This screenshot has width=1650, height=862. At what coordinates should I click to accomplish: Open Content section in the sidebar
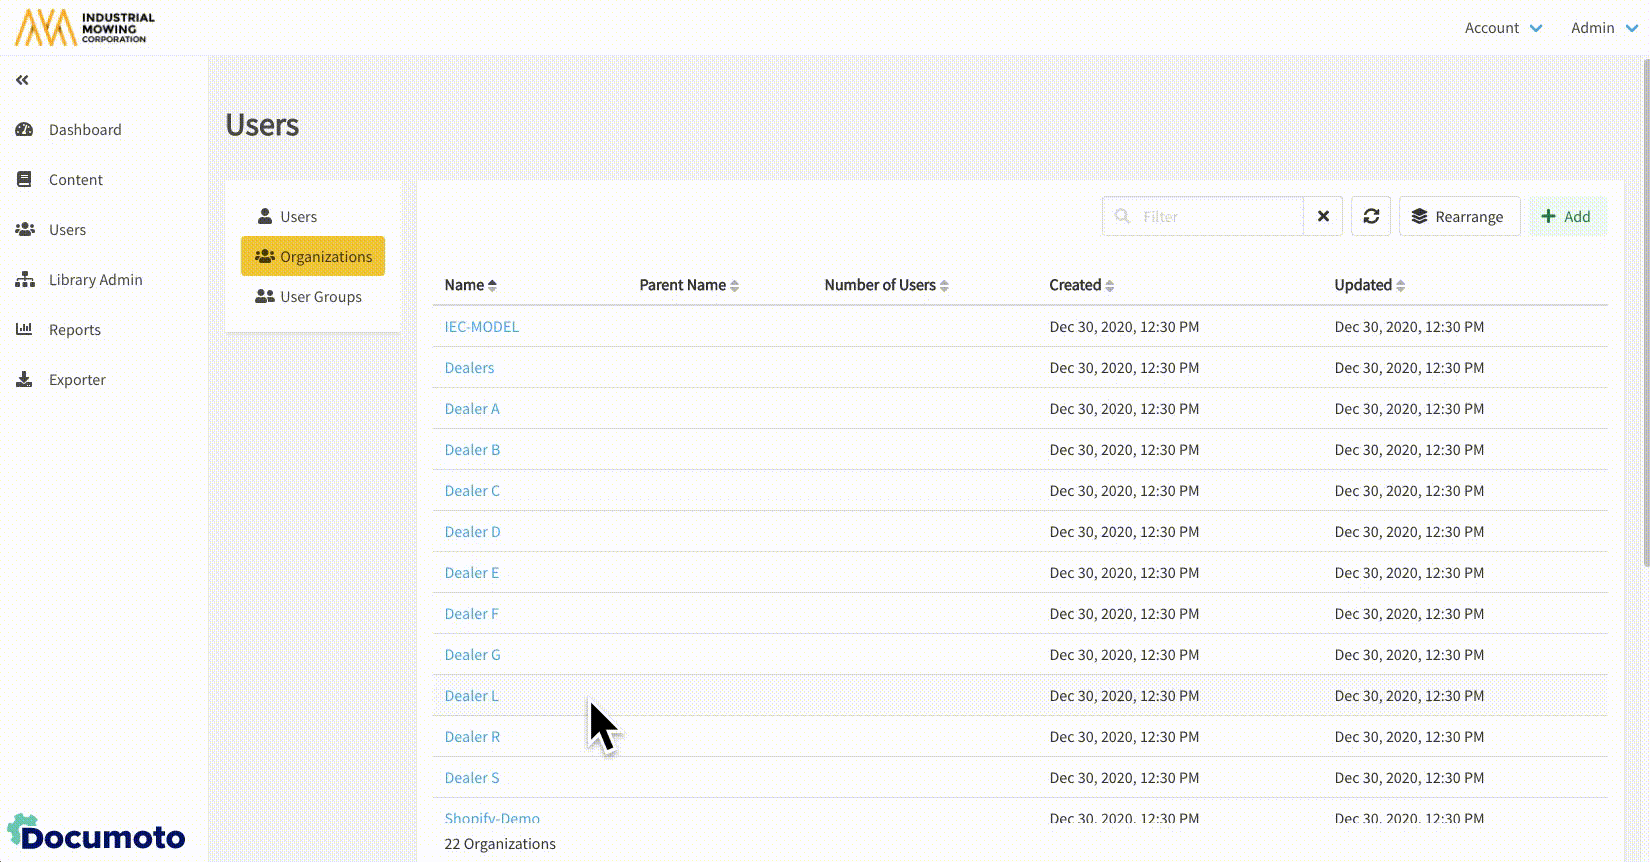75,180
